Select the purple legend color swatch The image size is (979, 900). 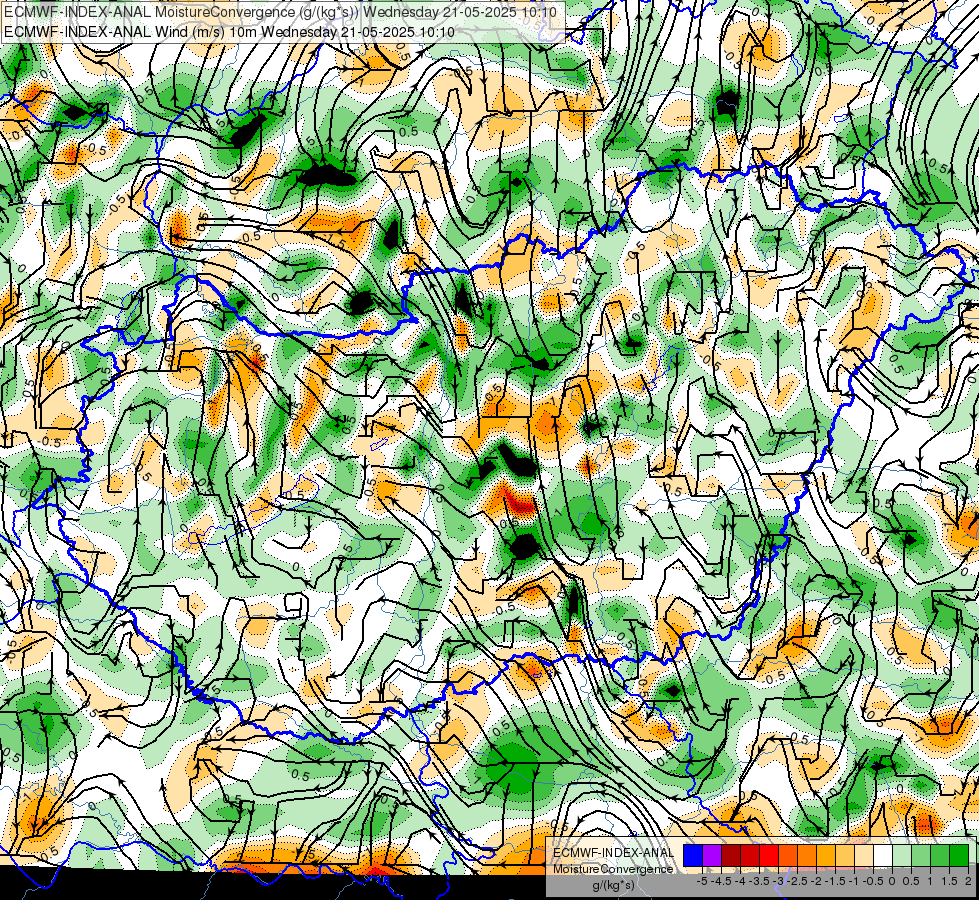(712, 855)
